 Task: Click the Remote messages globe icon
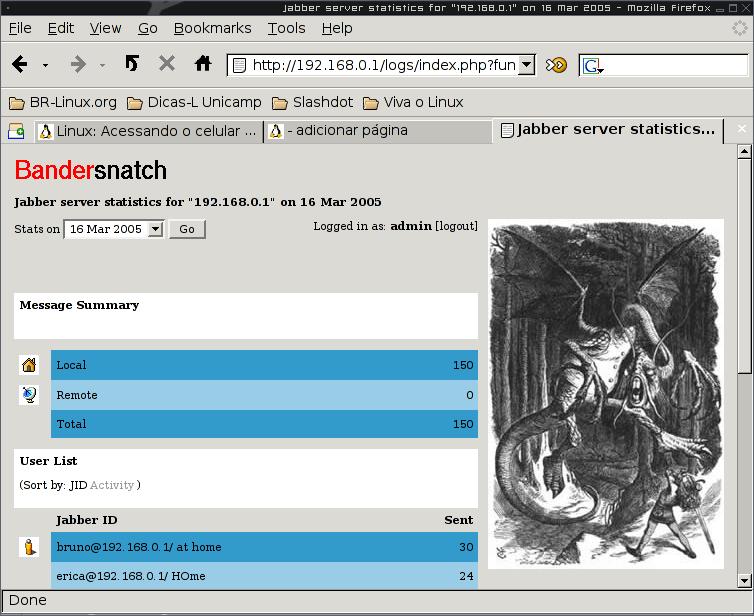pos(29,395)
